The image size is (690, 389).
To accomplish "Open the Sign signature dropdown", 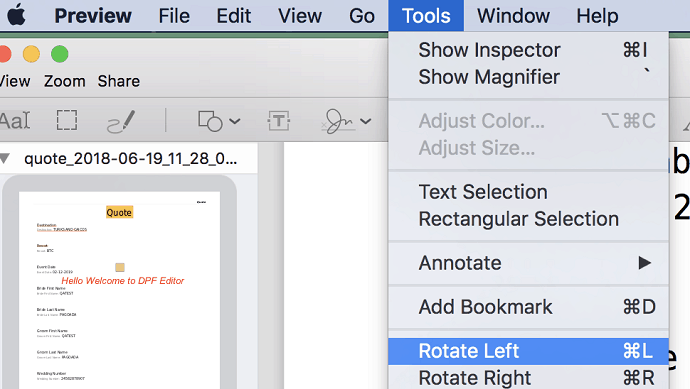I will click(x=346, y=121).
